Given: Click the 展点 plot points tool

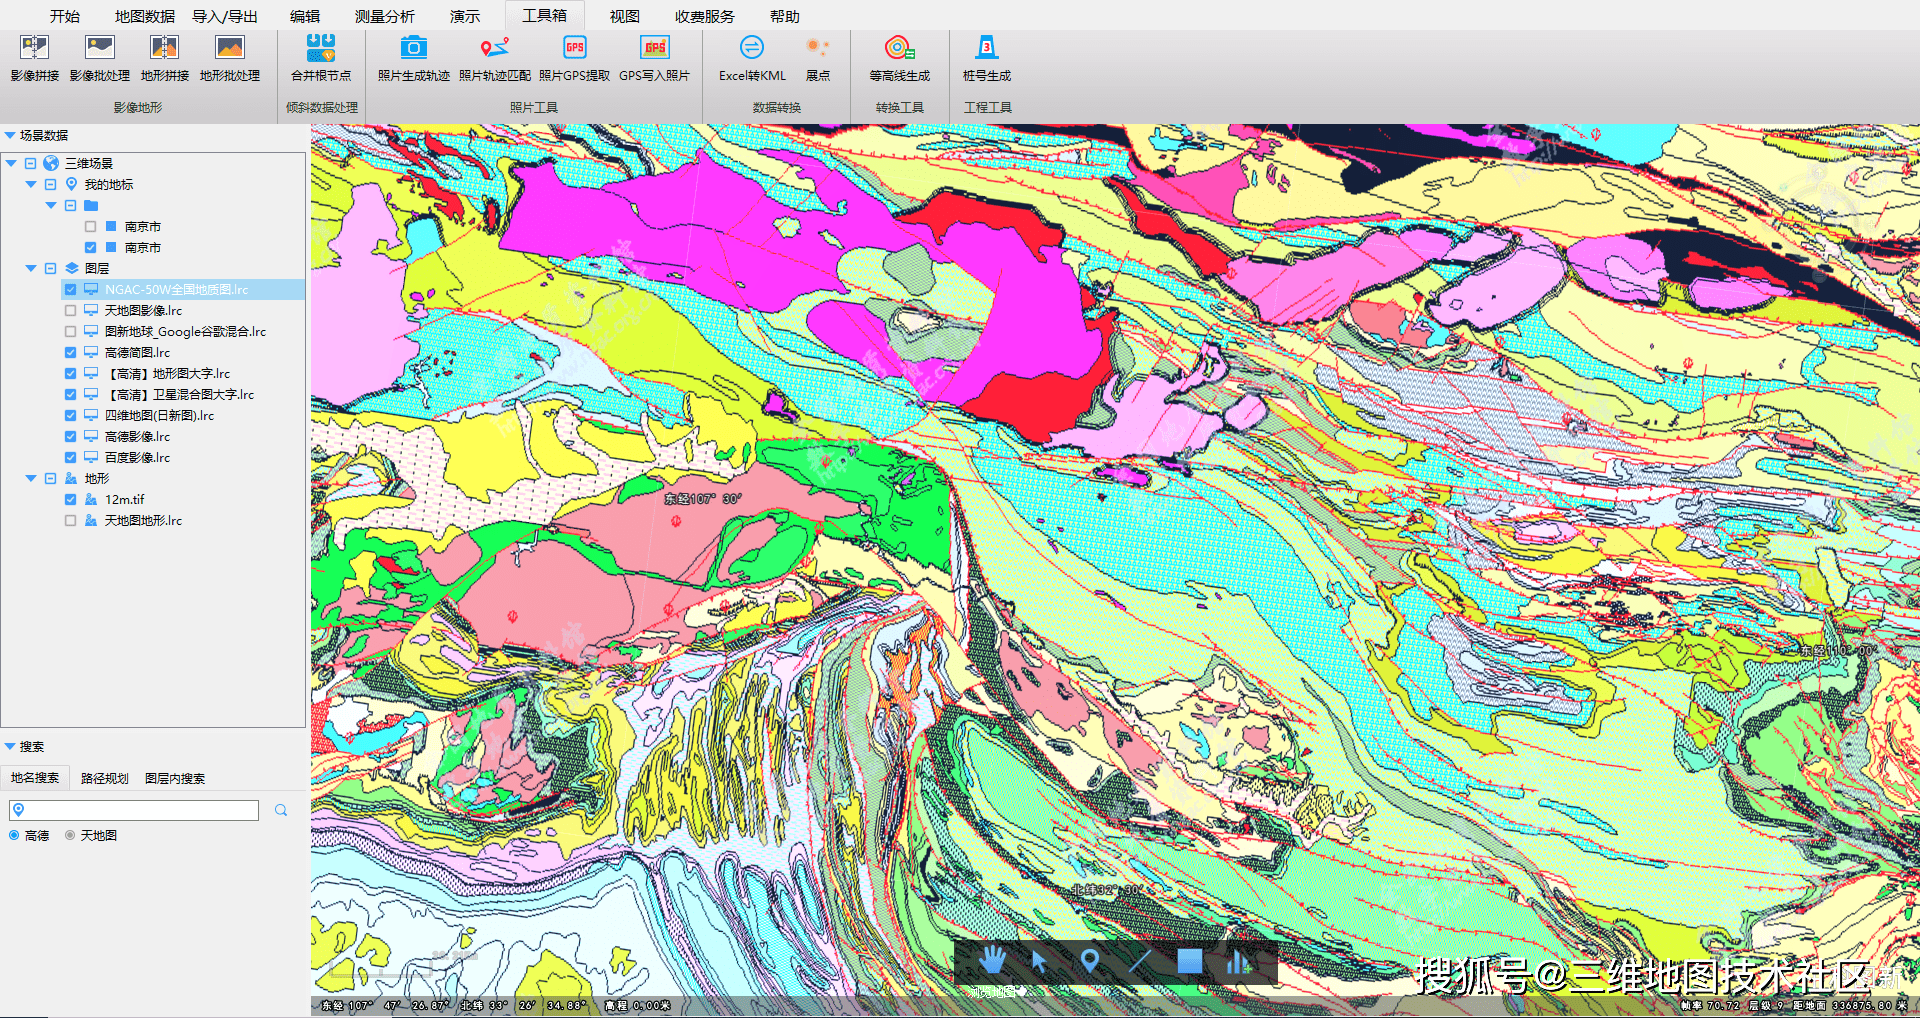Looking at the screenshot, I should [x=818, y=58].
